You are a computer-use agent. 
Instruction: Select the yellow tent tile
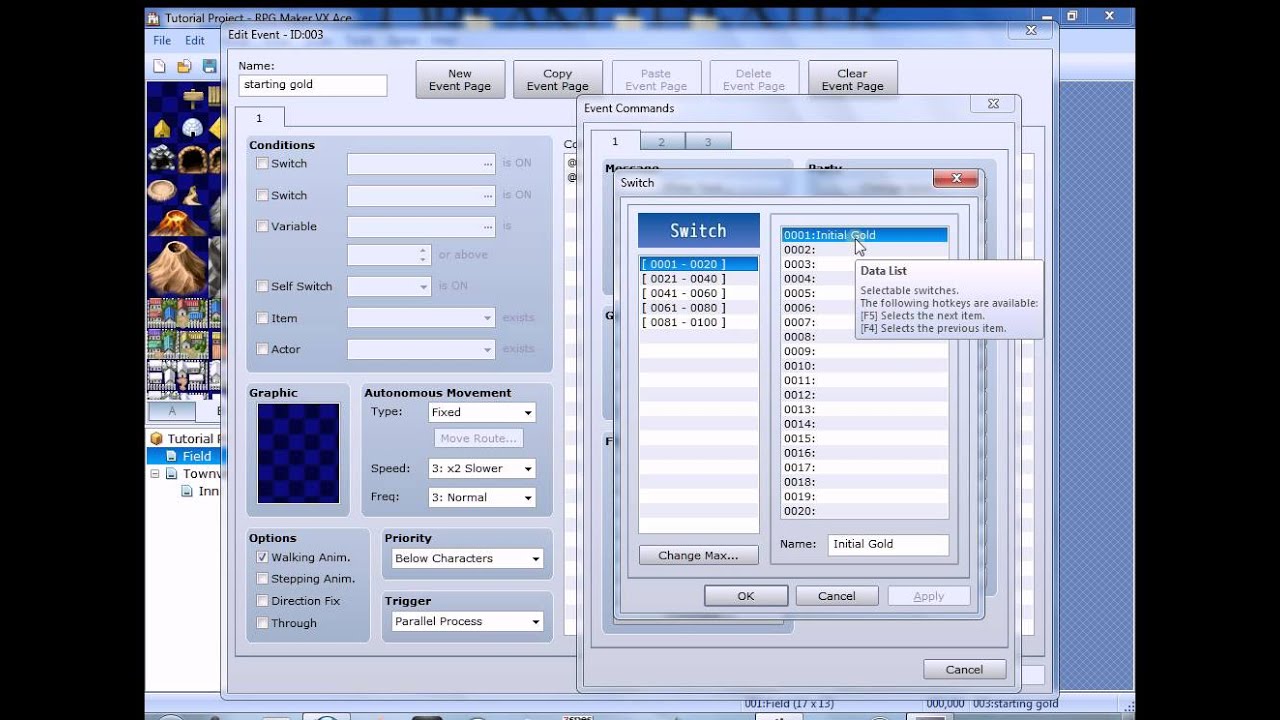[163, 128]
